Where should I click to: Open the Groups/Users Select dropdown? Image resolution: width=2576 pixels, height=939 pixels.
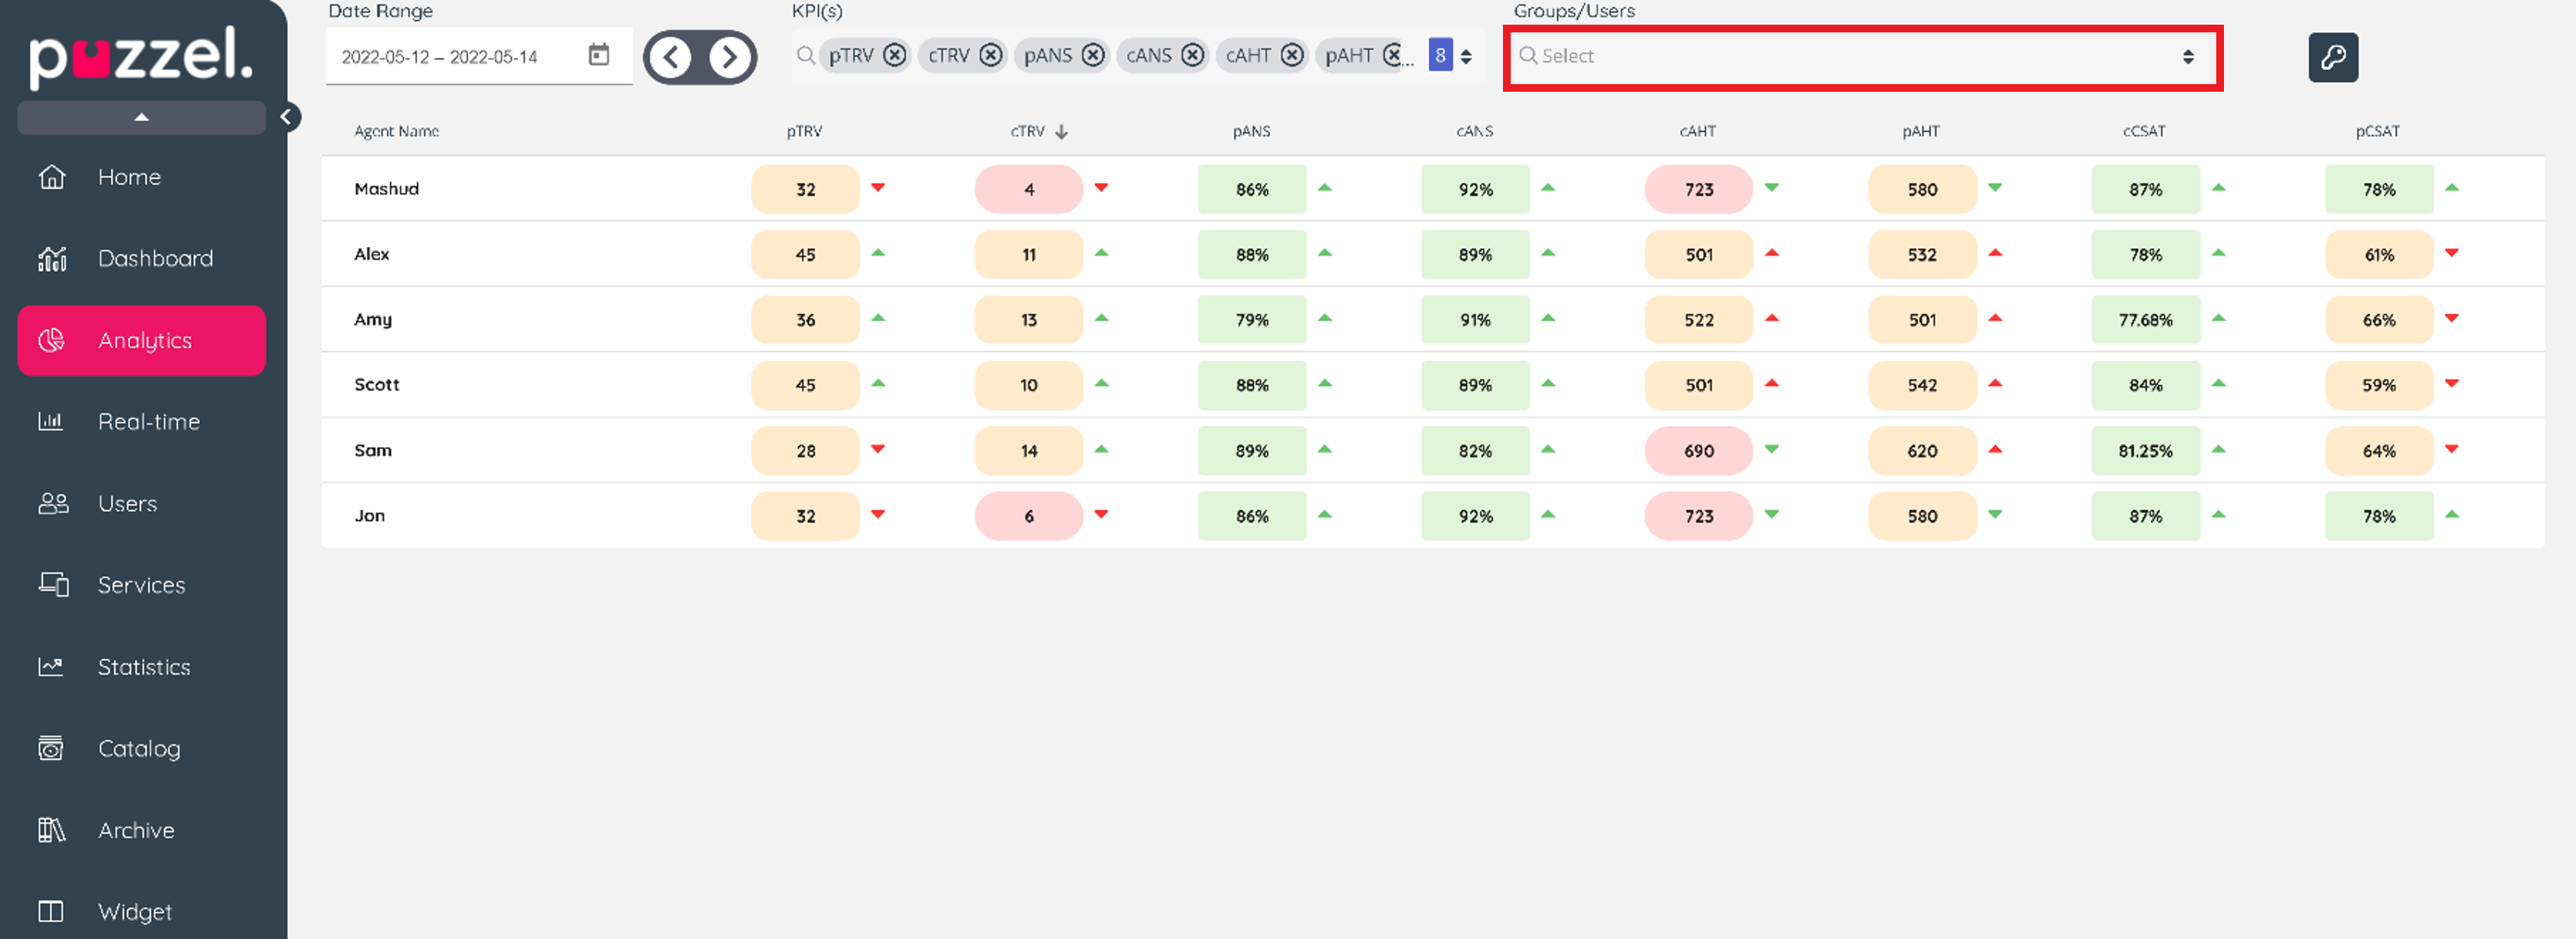(x=1860, y=57)
